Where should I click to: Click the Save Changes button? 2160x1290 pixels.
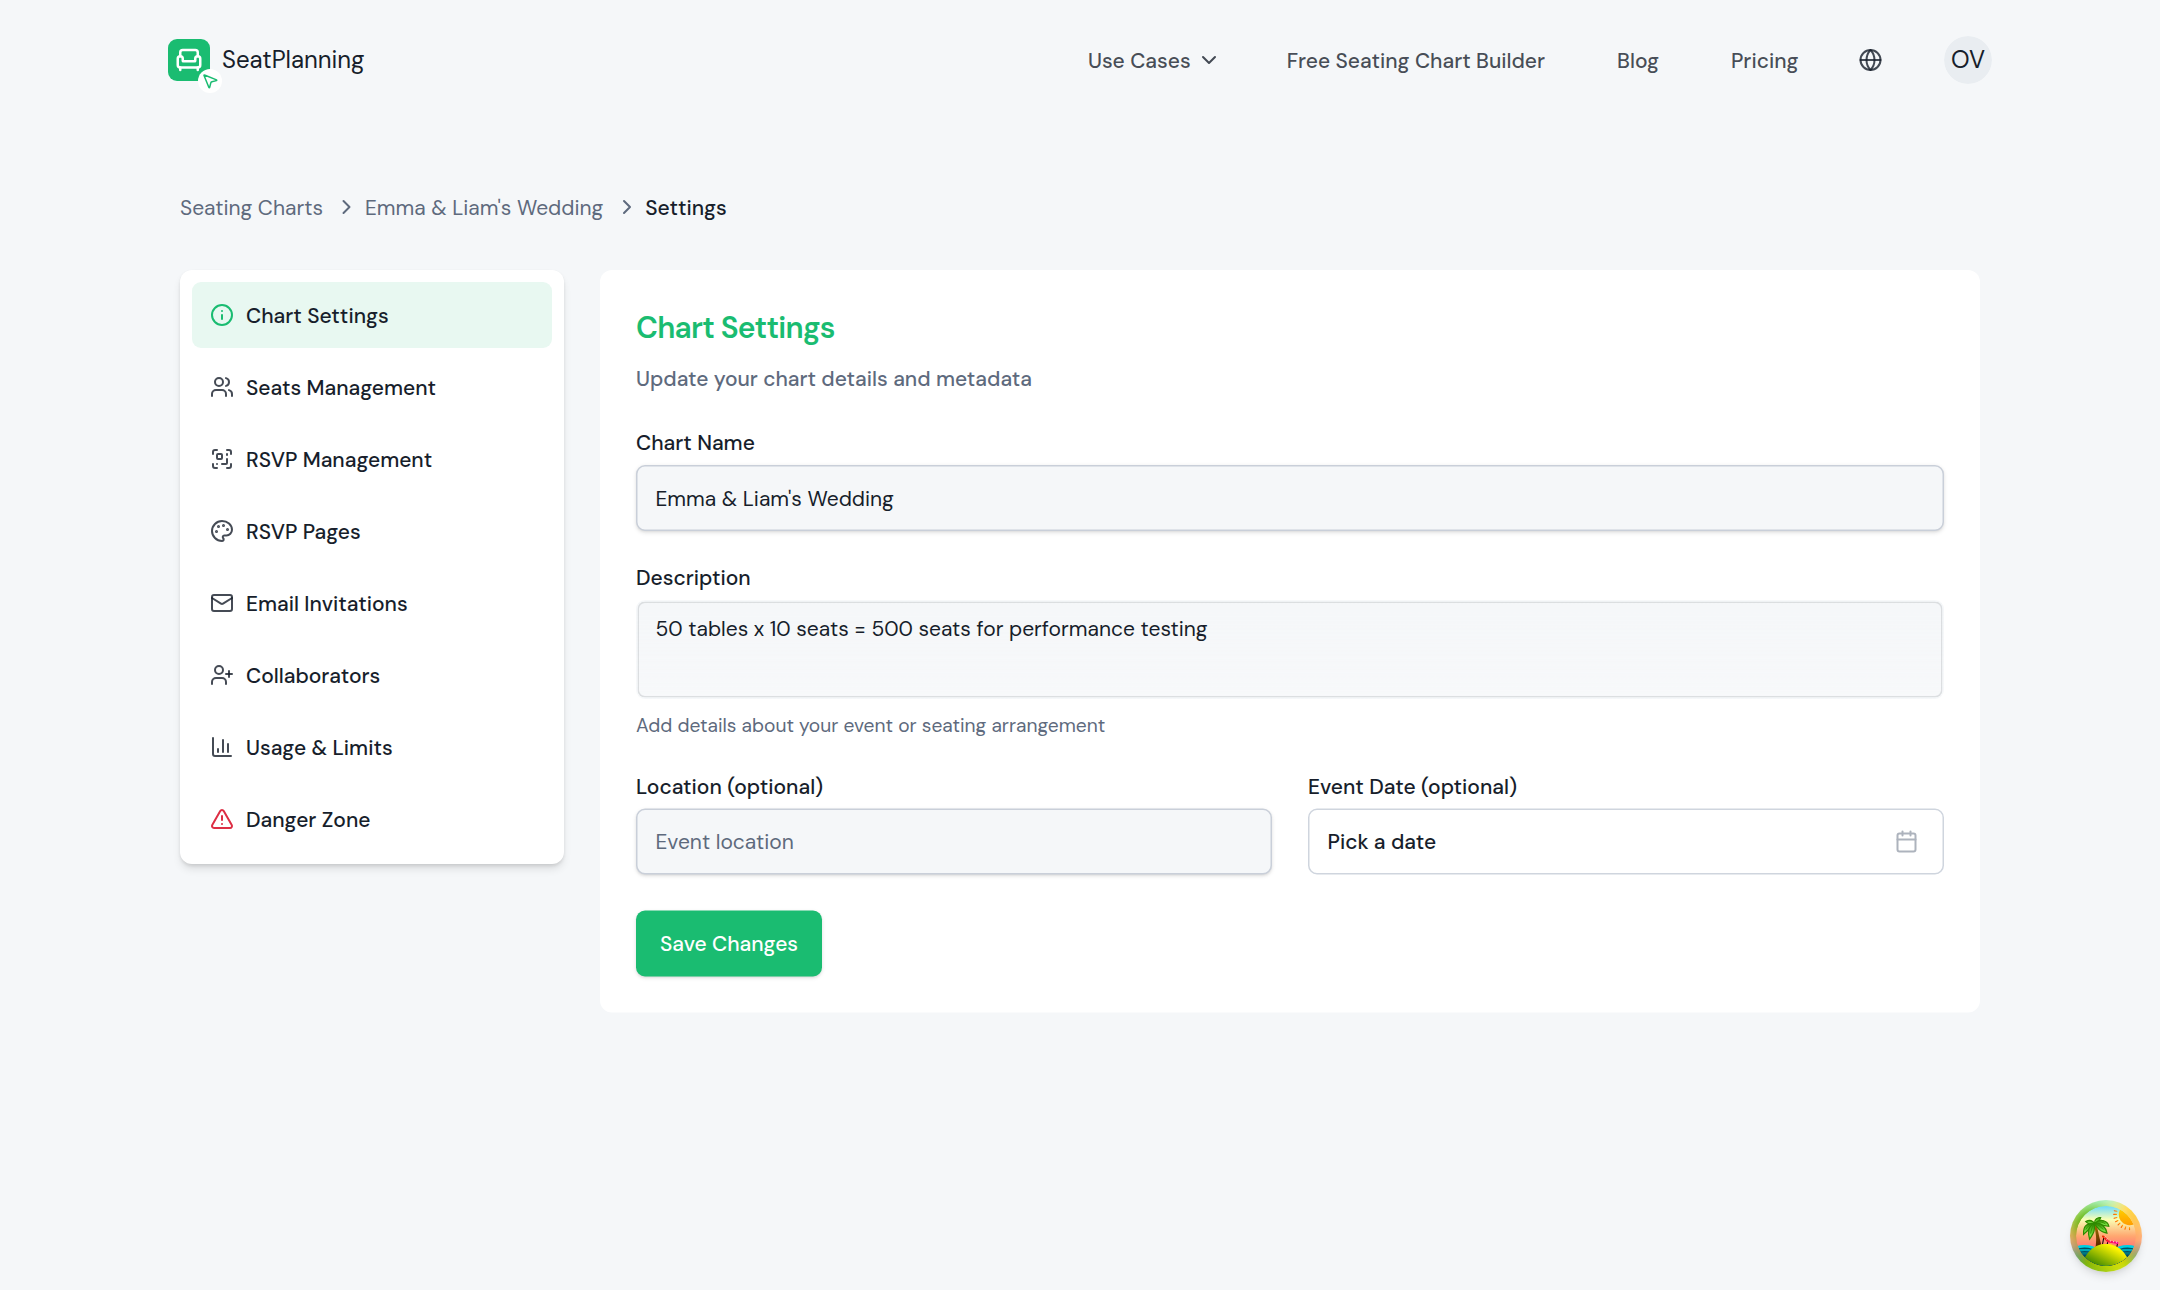coord(728,943)
